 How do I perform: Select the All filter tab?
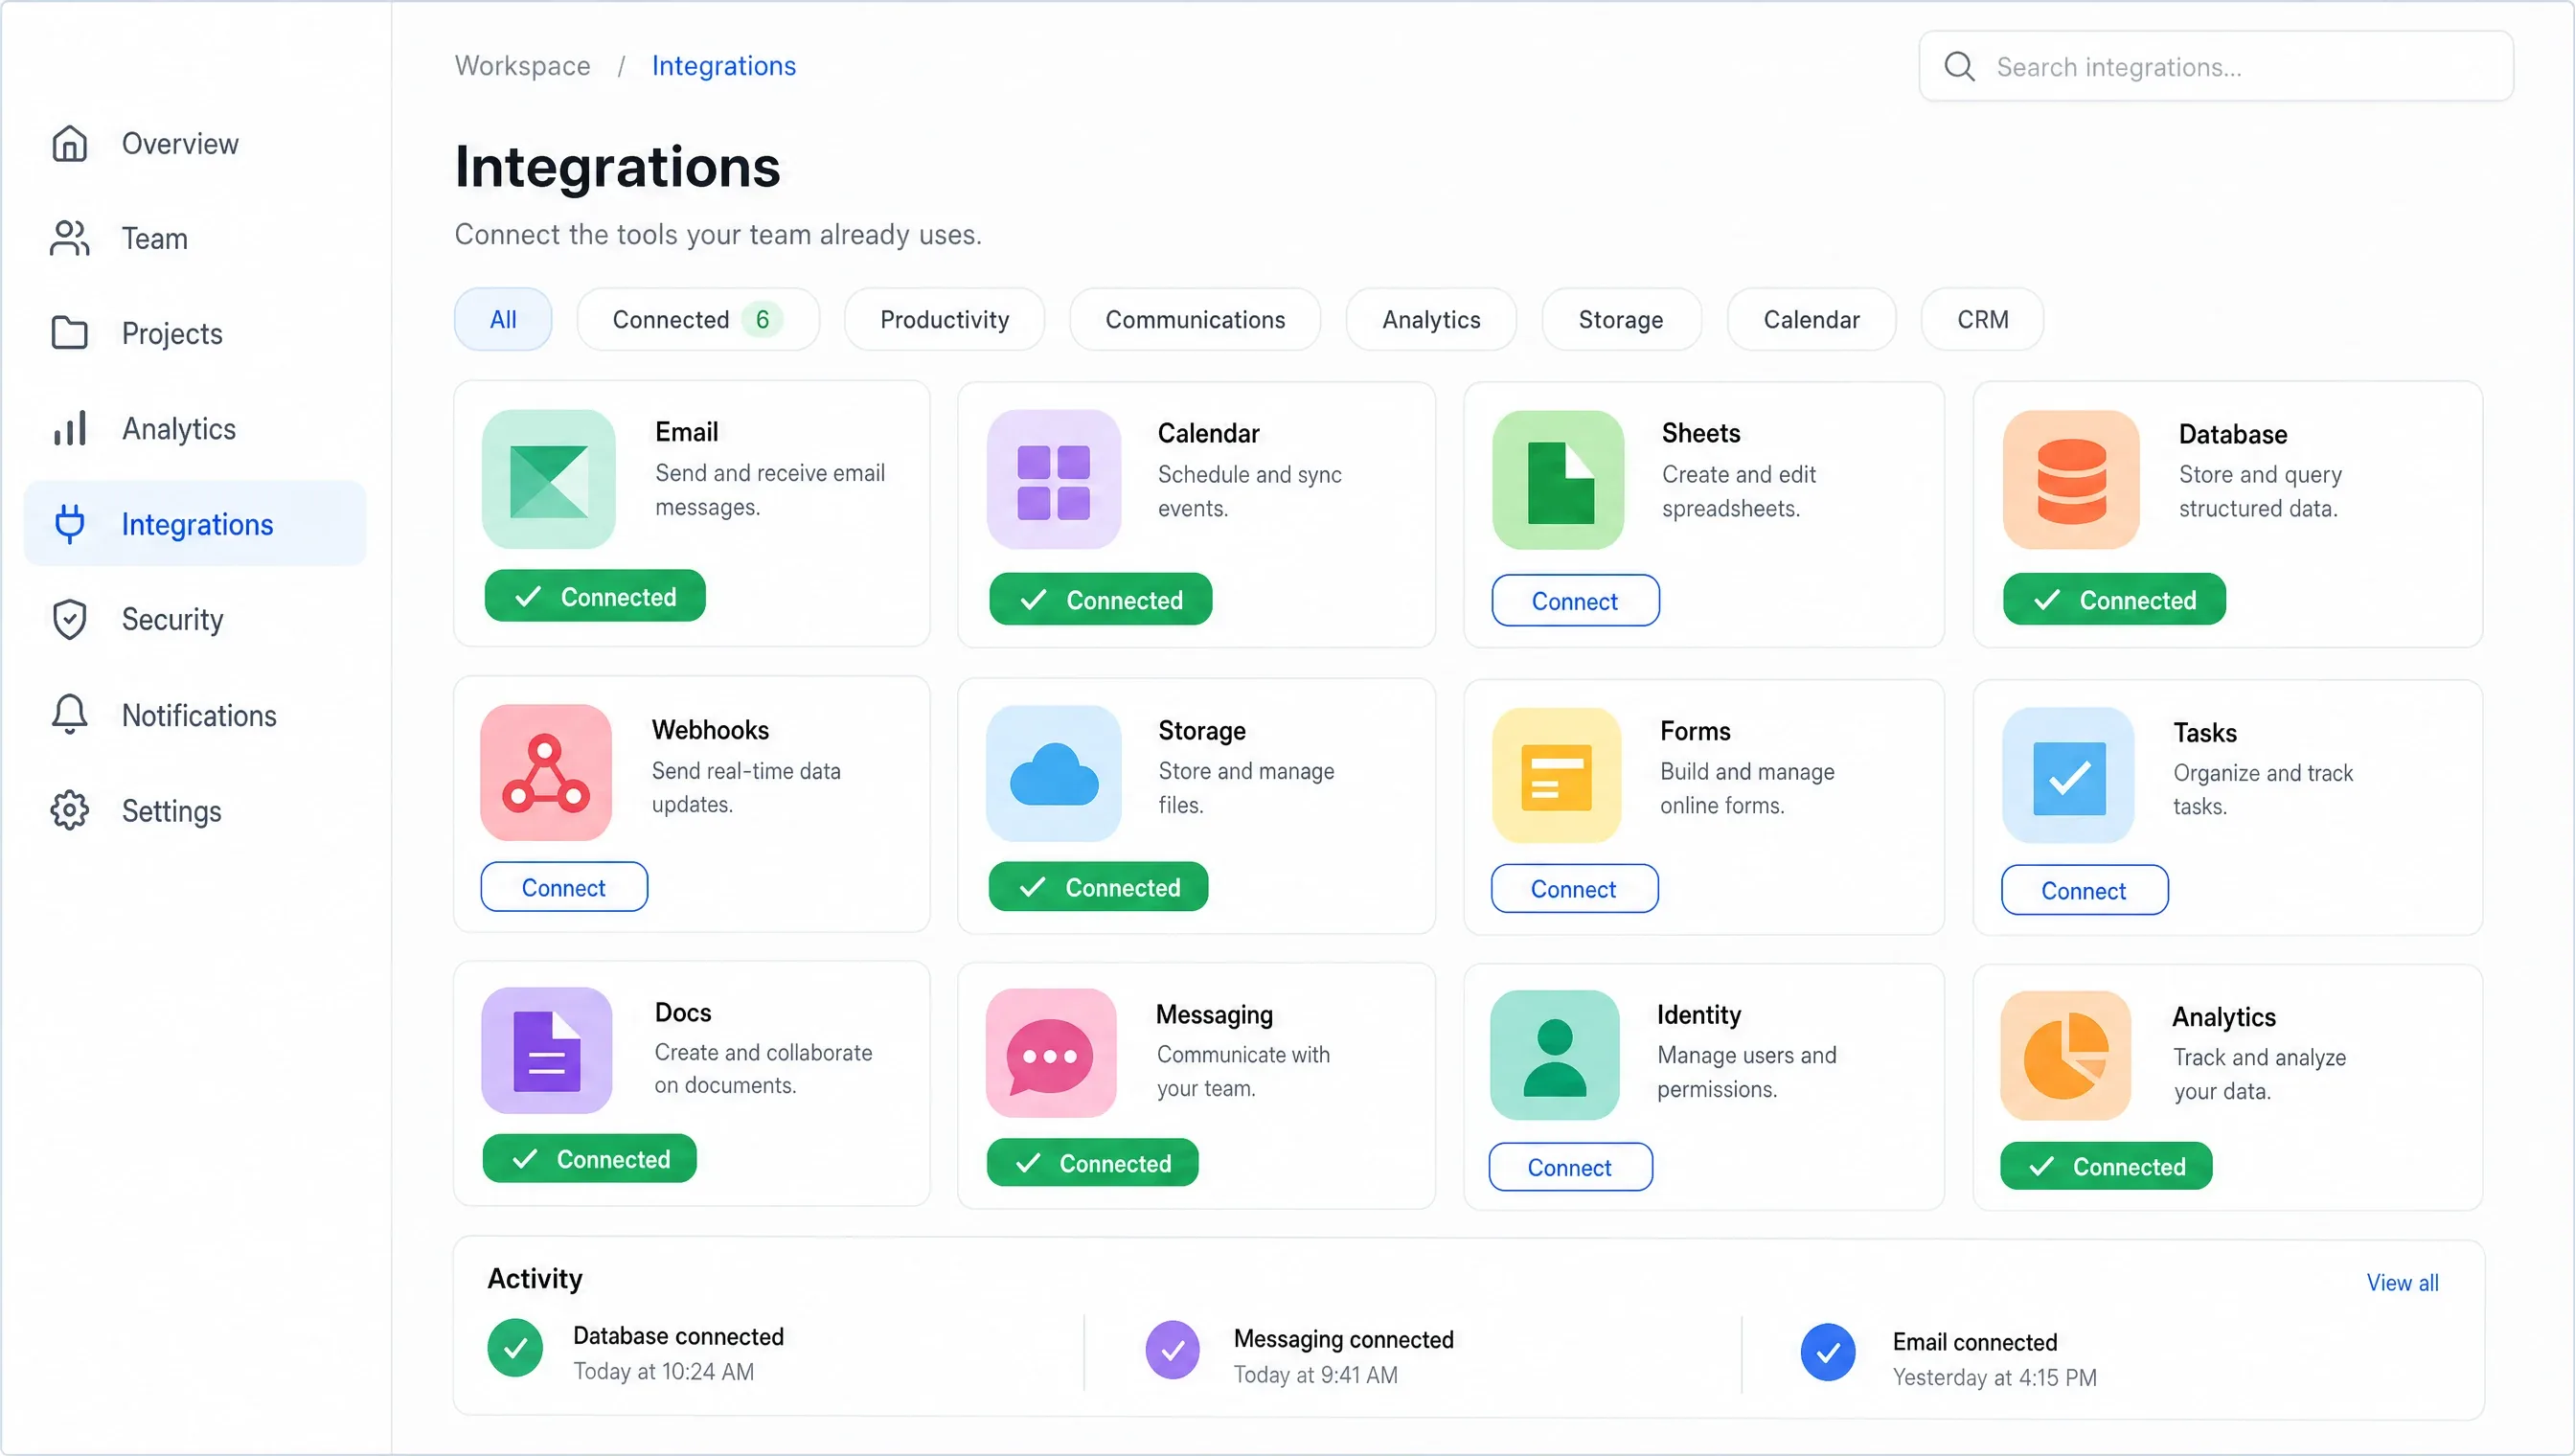503,319
